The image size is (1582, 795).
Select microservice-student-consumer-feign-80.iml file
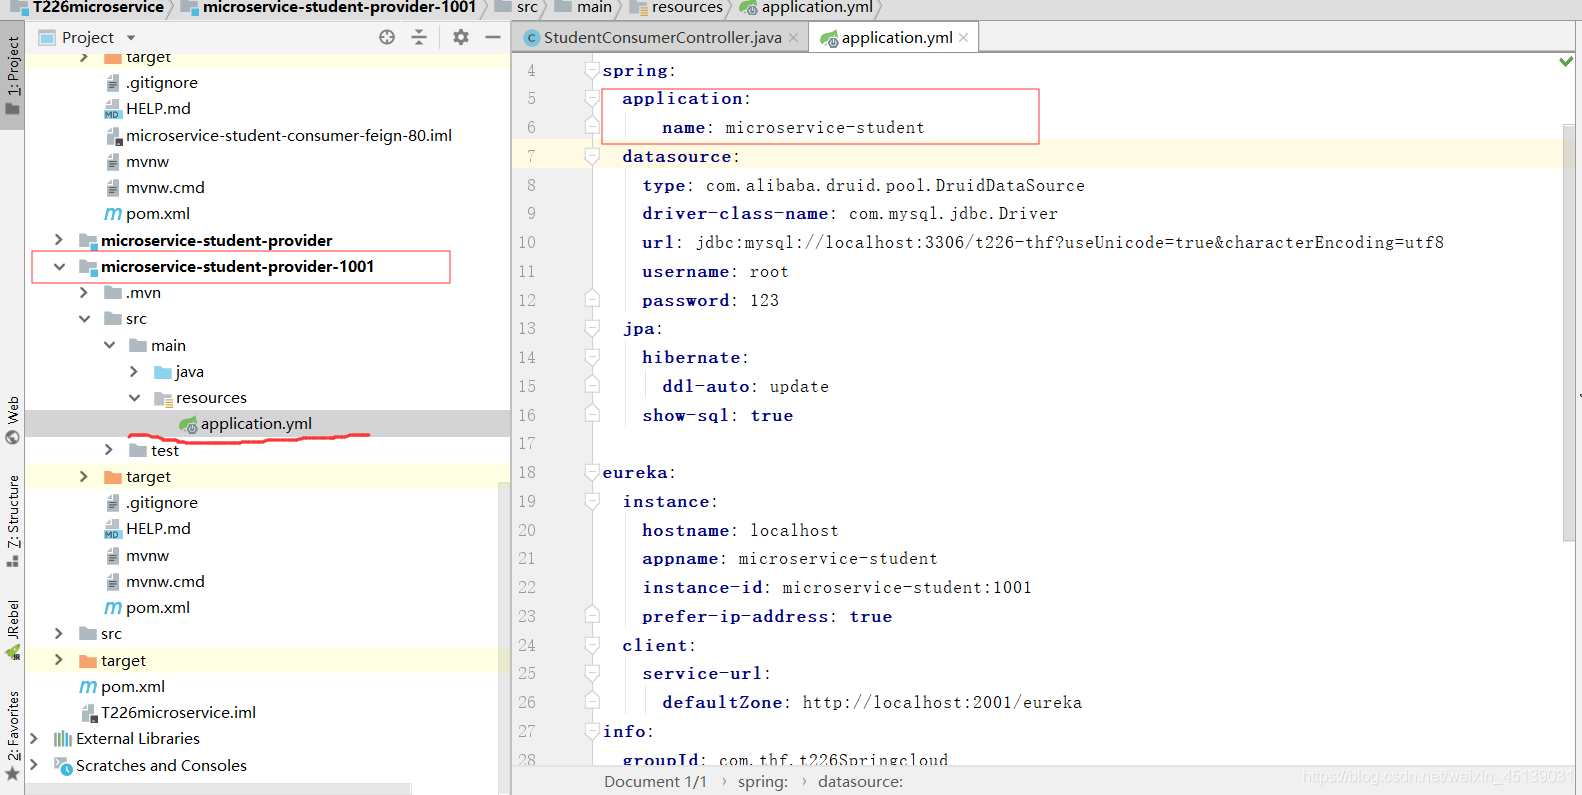pos(288,135)
